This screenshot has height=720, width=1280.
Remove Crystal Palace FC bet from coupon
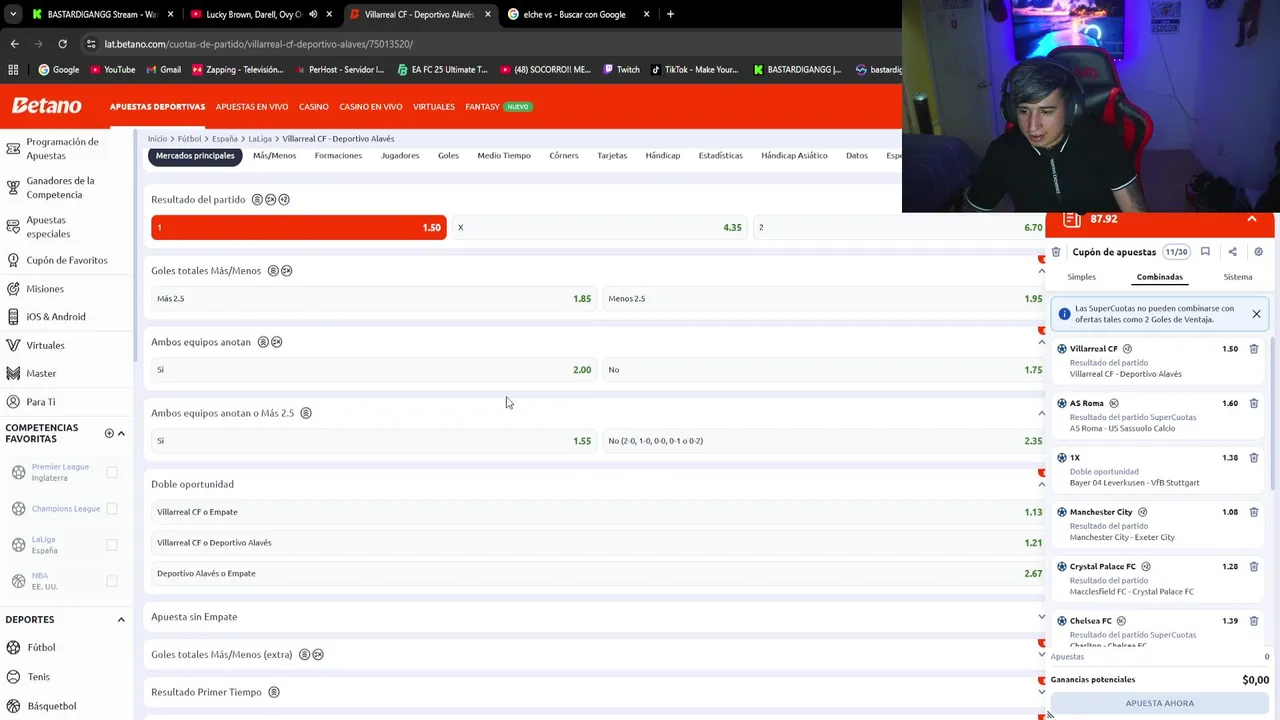1254,566
